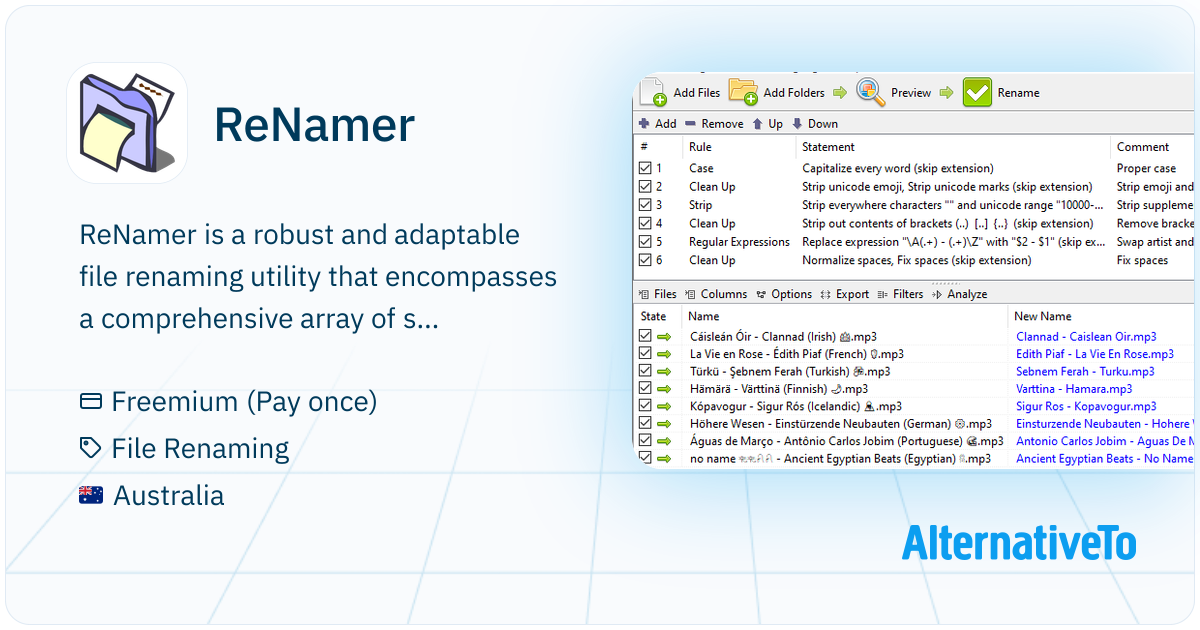Click new name 'Clannad - Caislean Oir.mp3'
This screenshot has height=630, width=1200.
click(1086, 337)
